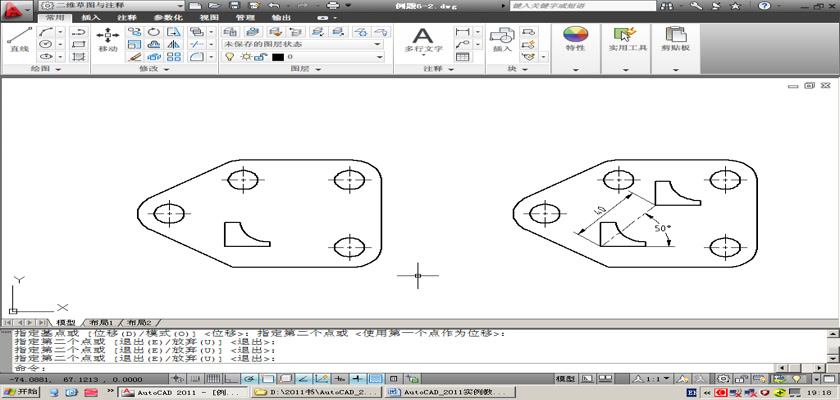Toggle layer lock padlock icon
Viewport: 840px width, 400px height.
point(260,57)
